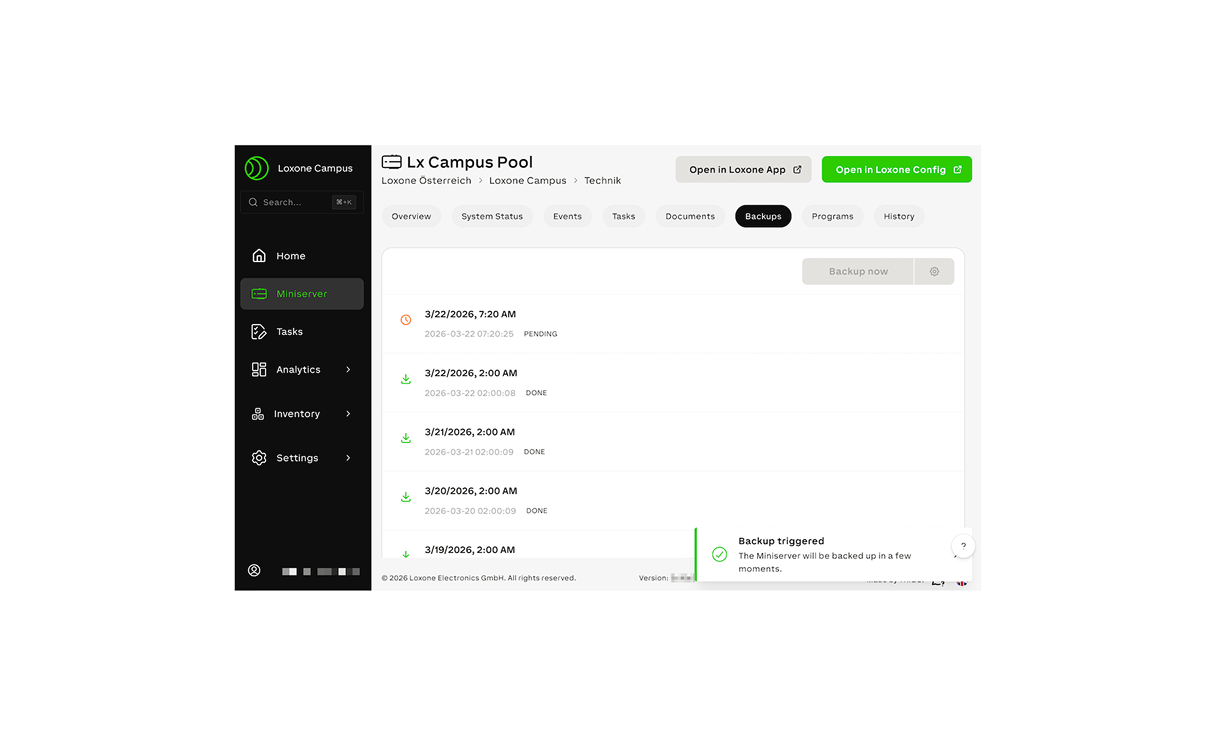Click the magnifier icon in search box
Image resolution: width=1217 pixels, height=736 pixels.
[253, 202]
